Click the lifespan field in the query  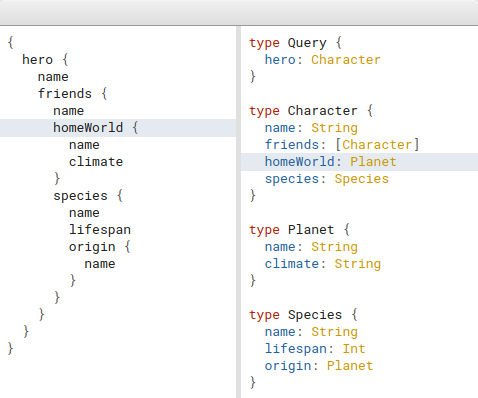point(100,230)
